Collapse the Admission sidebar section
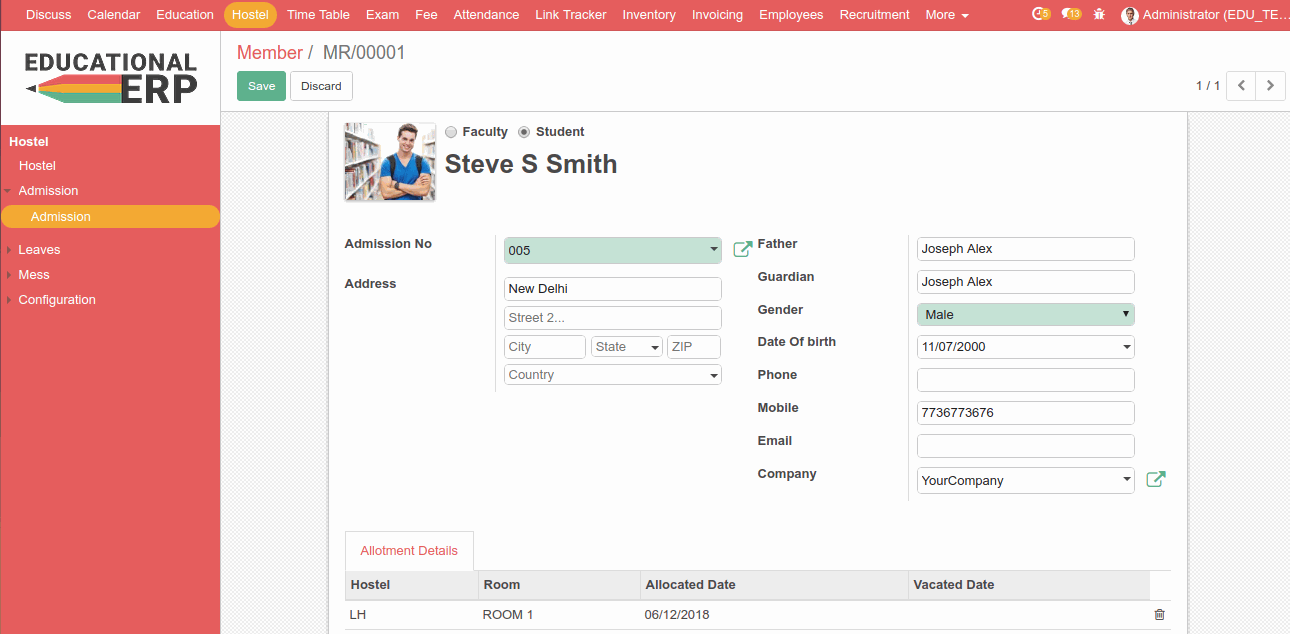The image size is (1290, 634). pyautogui.click(x=48, y=191)
